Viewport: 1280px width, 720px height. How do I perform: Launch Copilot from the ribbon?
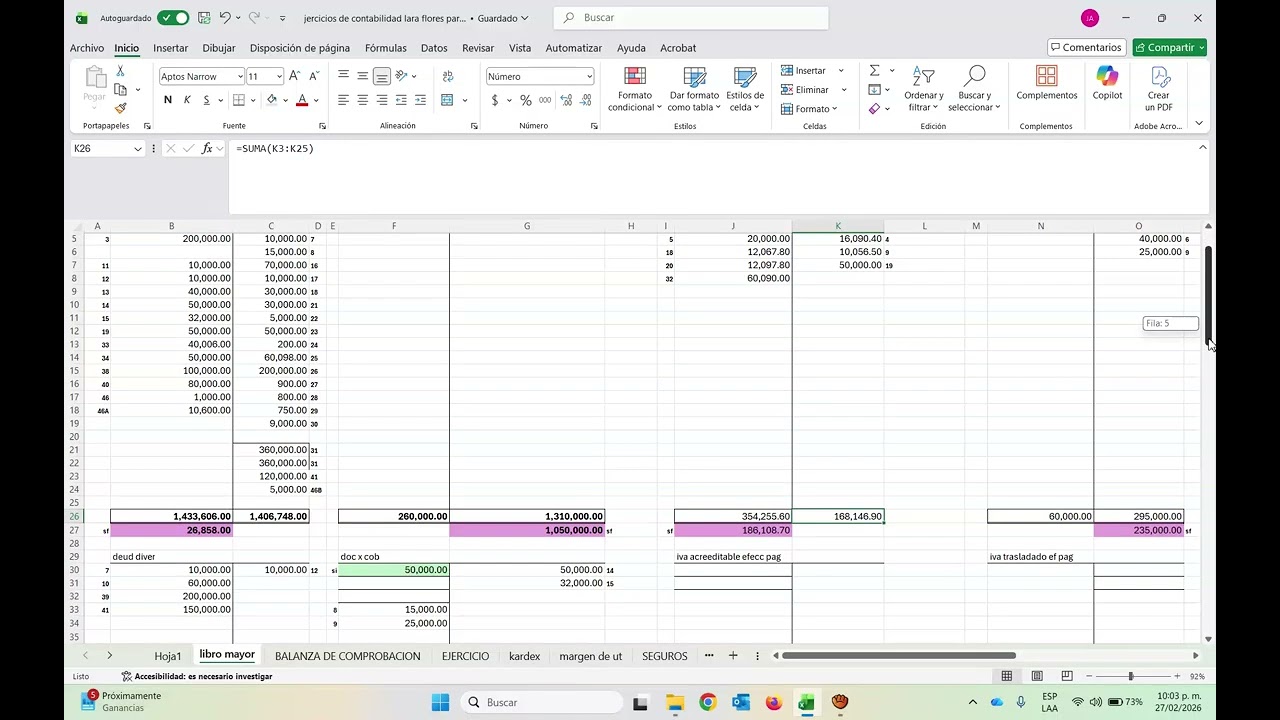[1107, 85]
